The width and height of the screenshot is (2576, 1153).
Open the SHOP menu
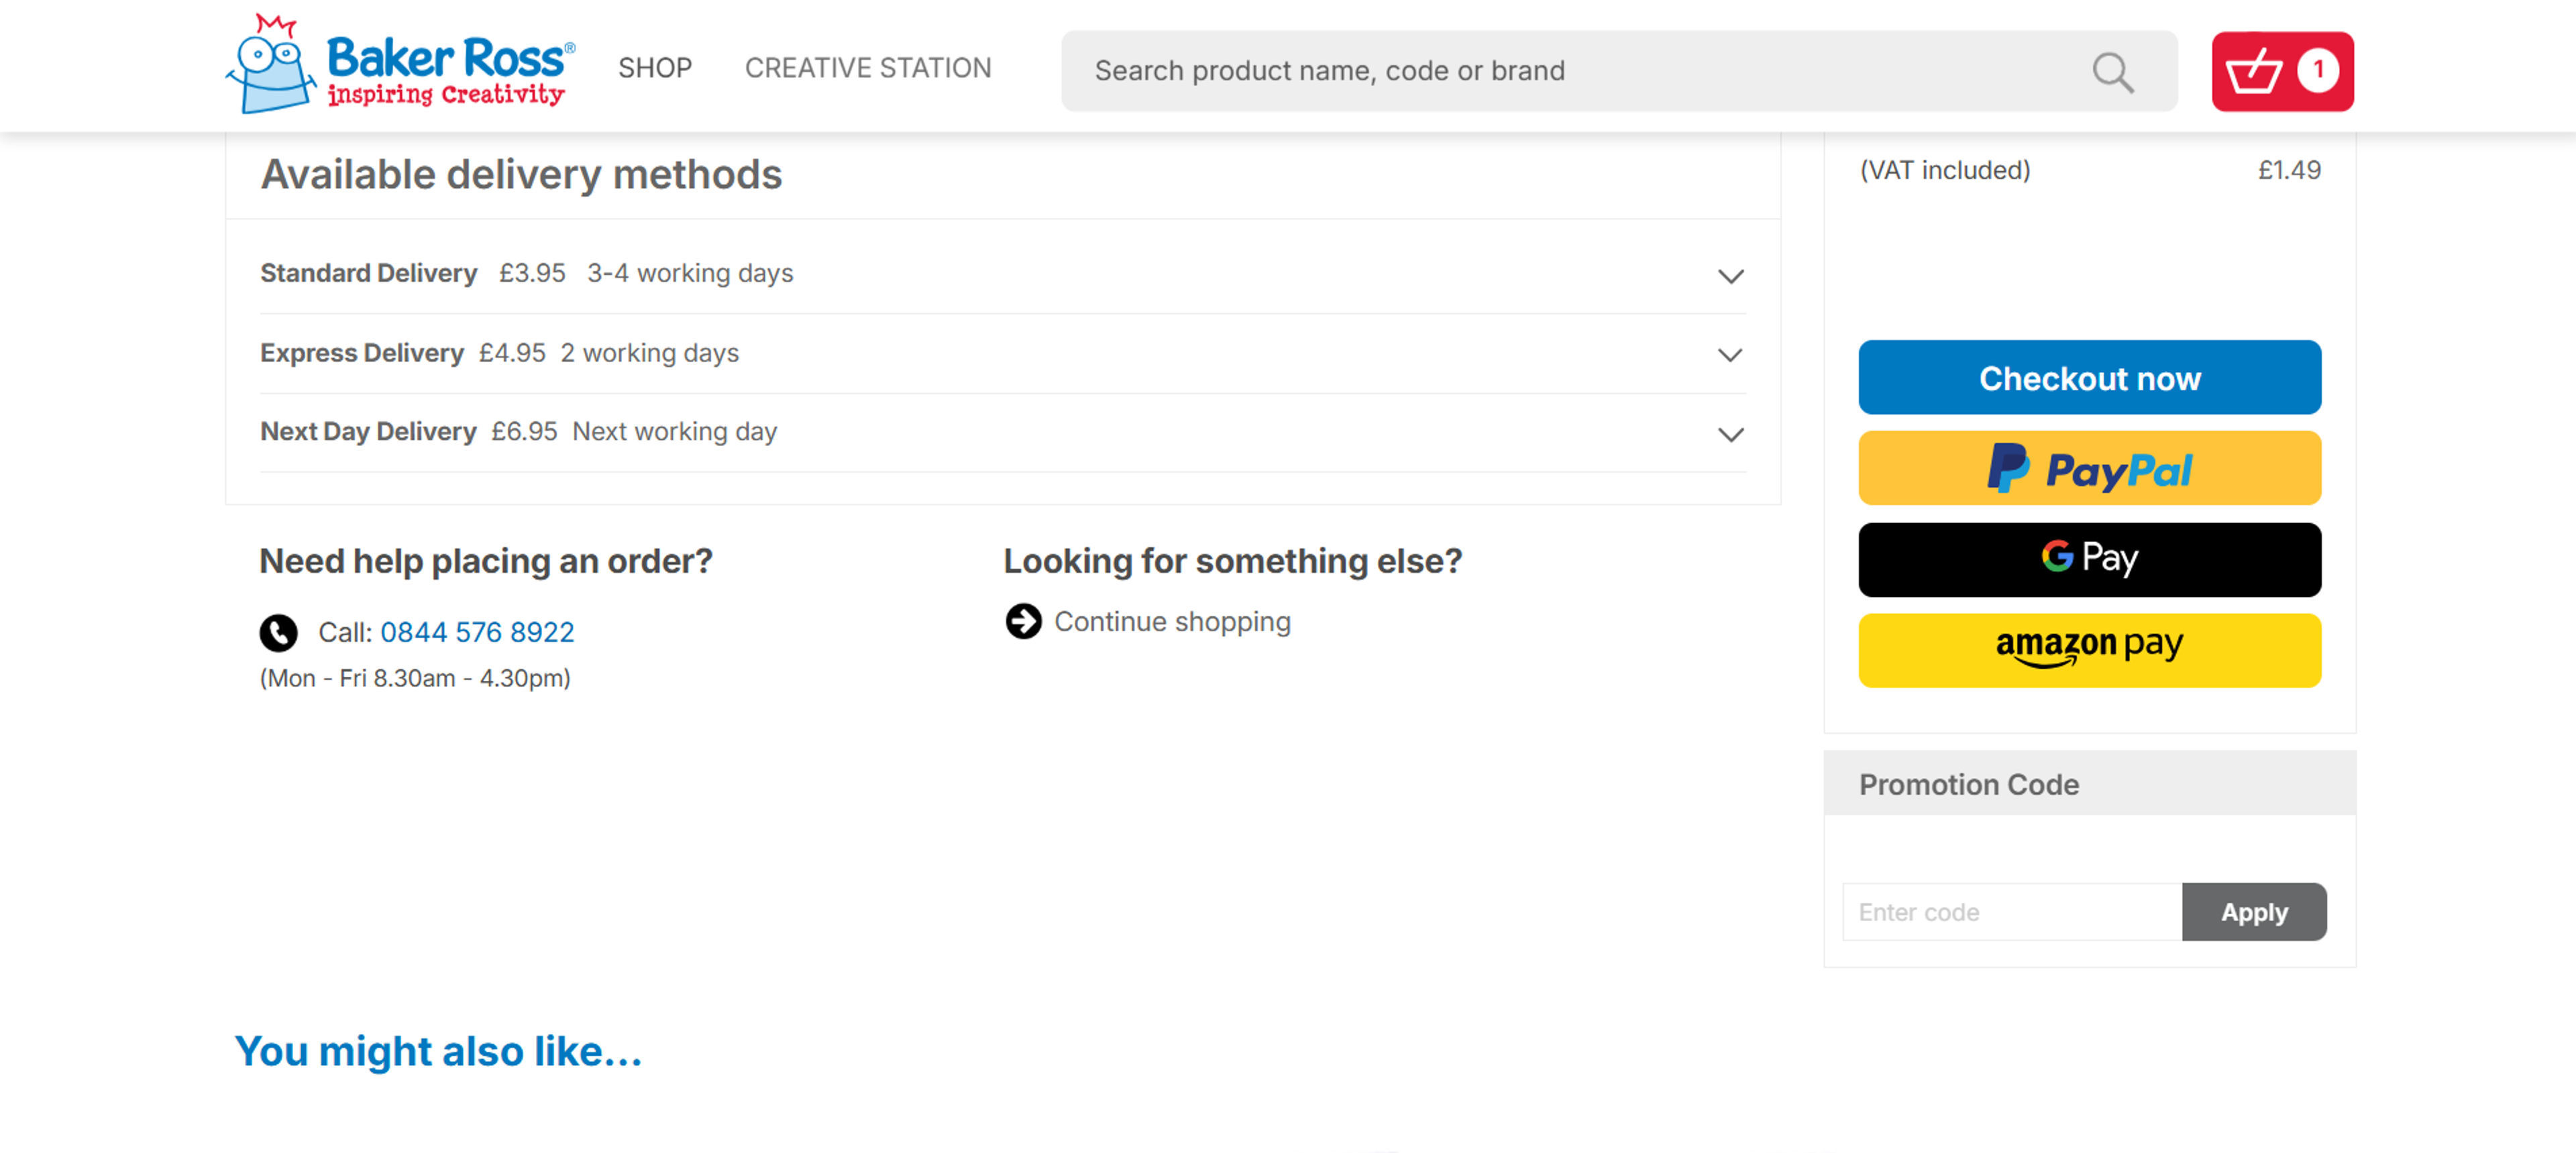(654, 68)
